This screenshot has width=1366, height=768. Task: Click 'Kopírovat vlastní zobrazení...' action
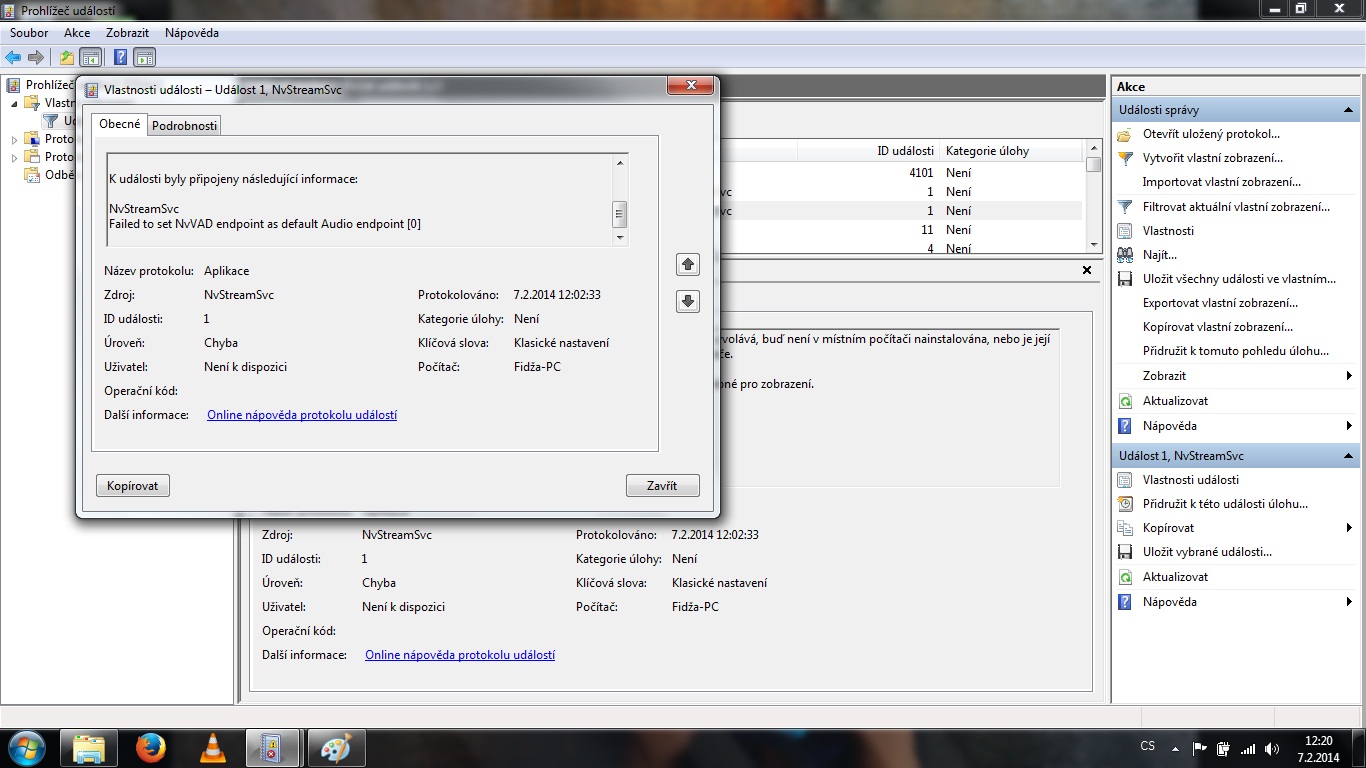coord(1218,327)
